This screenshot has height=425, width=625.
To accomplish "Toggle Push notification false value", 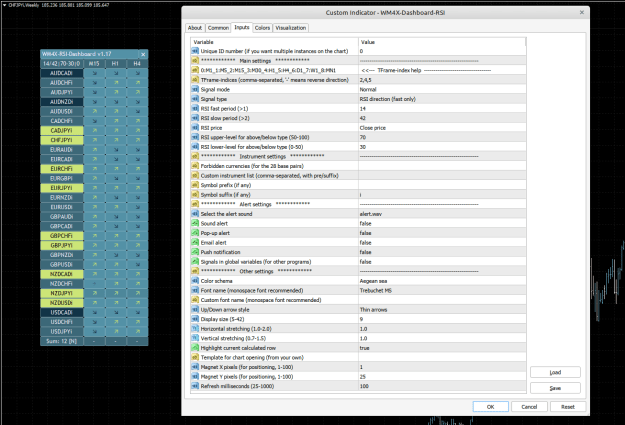I will [442, 252].
